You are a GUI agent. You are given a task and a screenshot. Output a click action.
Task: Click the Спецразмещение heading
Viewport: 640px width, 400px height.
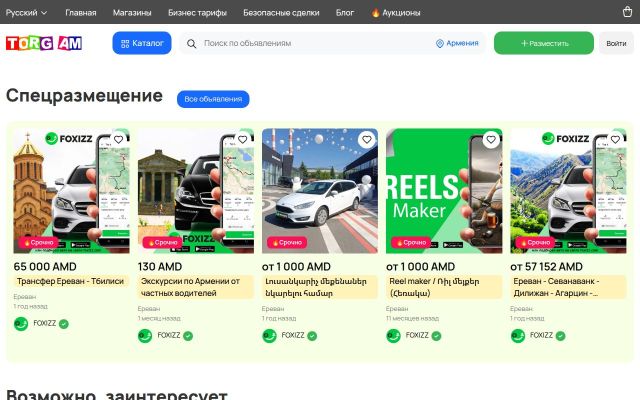pyautogui.click(x=84, y=96)
